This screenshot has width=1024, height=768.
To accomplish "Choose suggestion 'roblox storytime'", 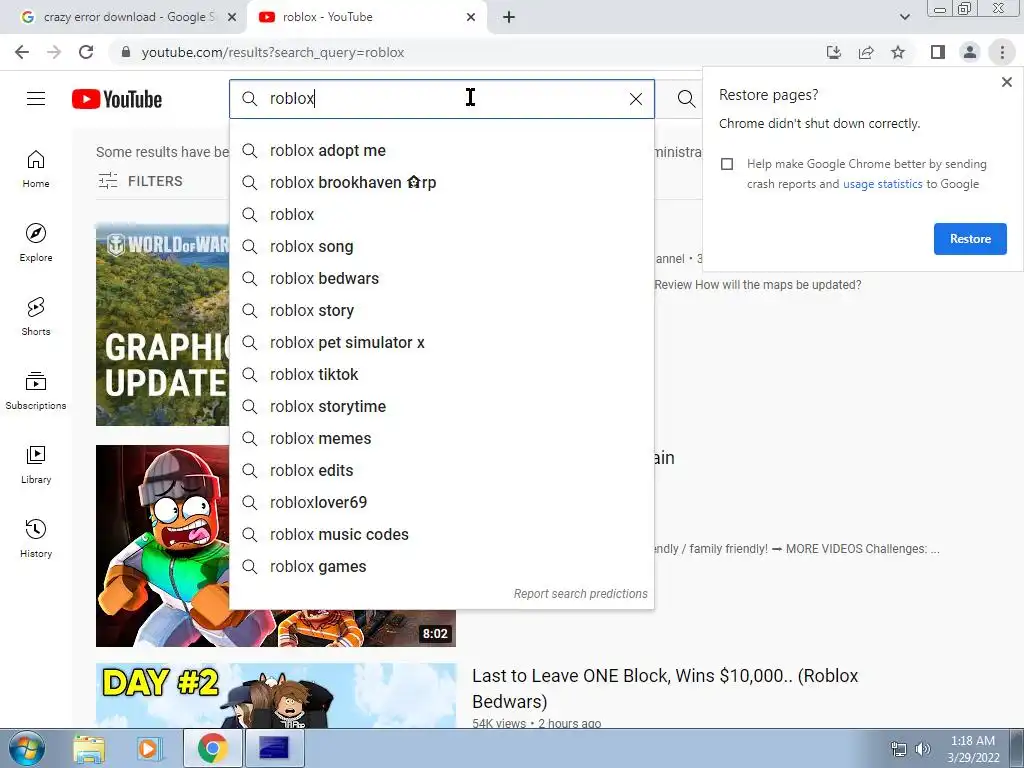I will (441, 406).
